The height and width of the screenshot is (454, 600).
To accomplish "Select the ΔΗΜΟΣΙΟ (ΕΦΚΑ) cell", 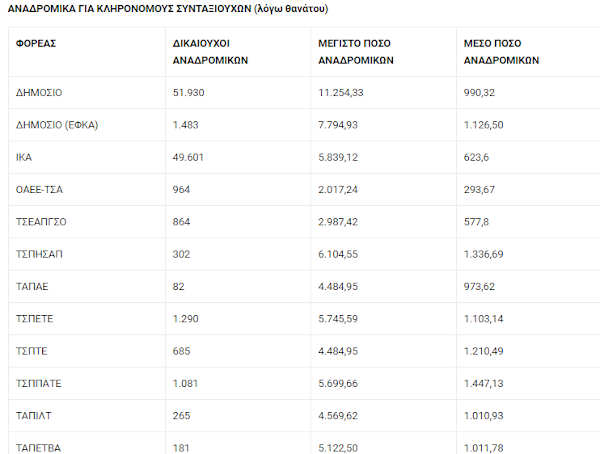I will coord(57,125).
